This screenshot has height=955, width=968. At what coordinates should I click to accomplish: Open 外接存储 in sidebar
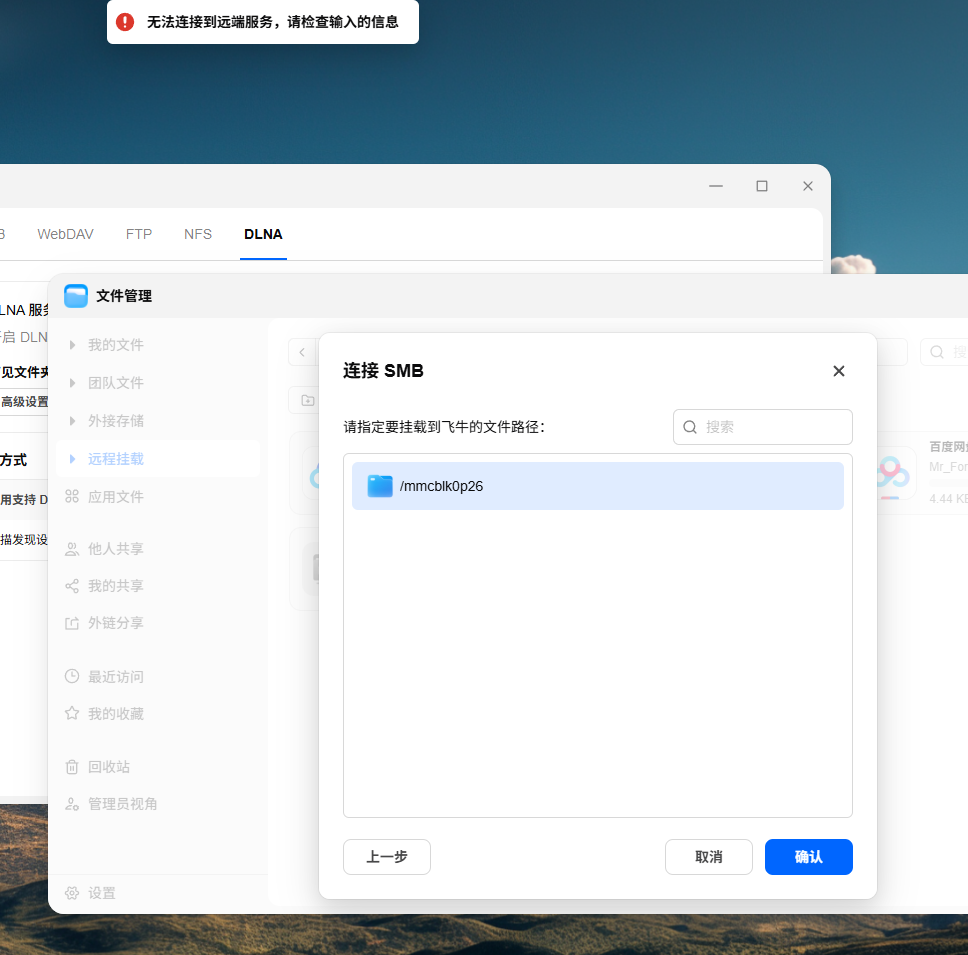coord(115,421)
